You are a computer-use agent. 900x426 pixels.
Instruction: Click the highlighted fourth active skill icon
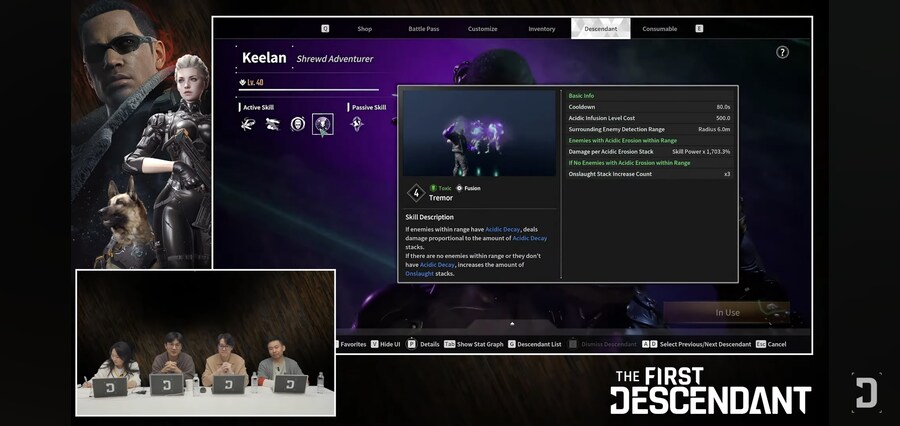323,124
